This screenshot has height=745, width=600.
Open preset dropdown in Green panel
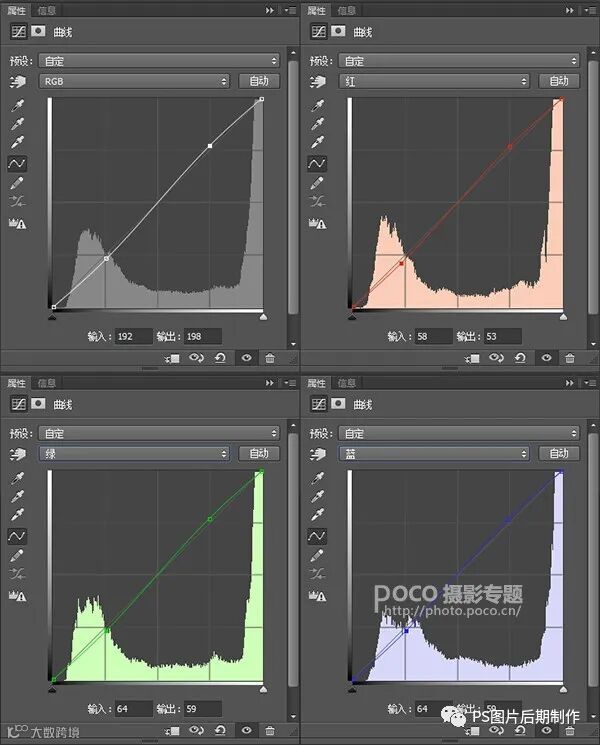pos(159,433)
